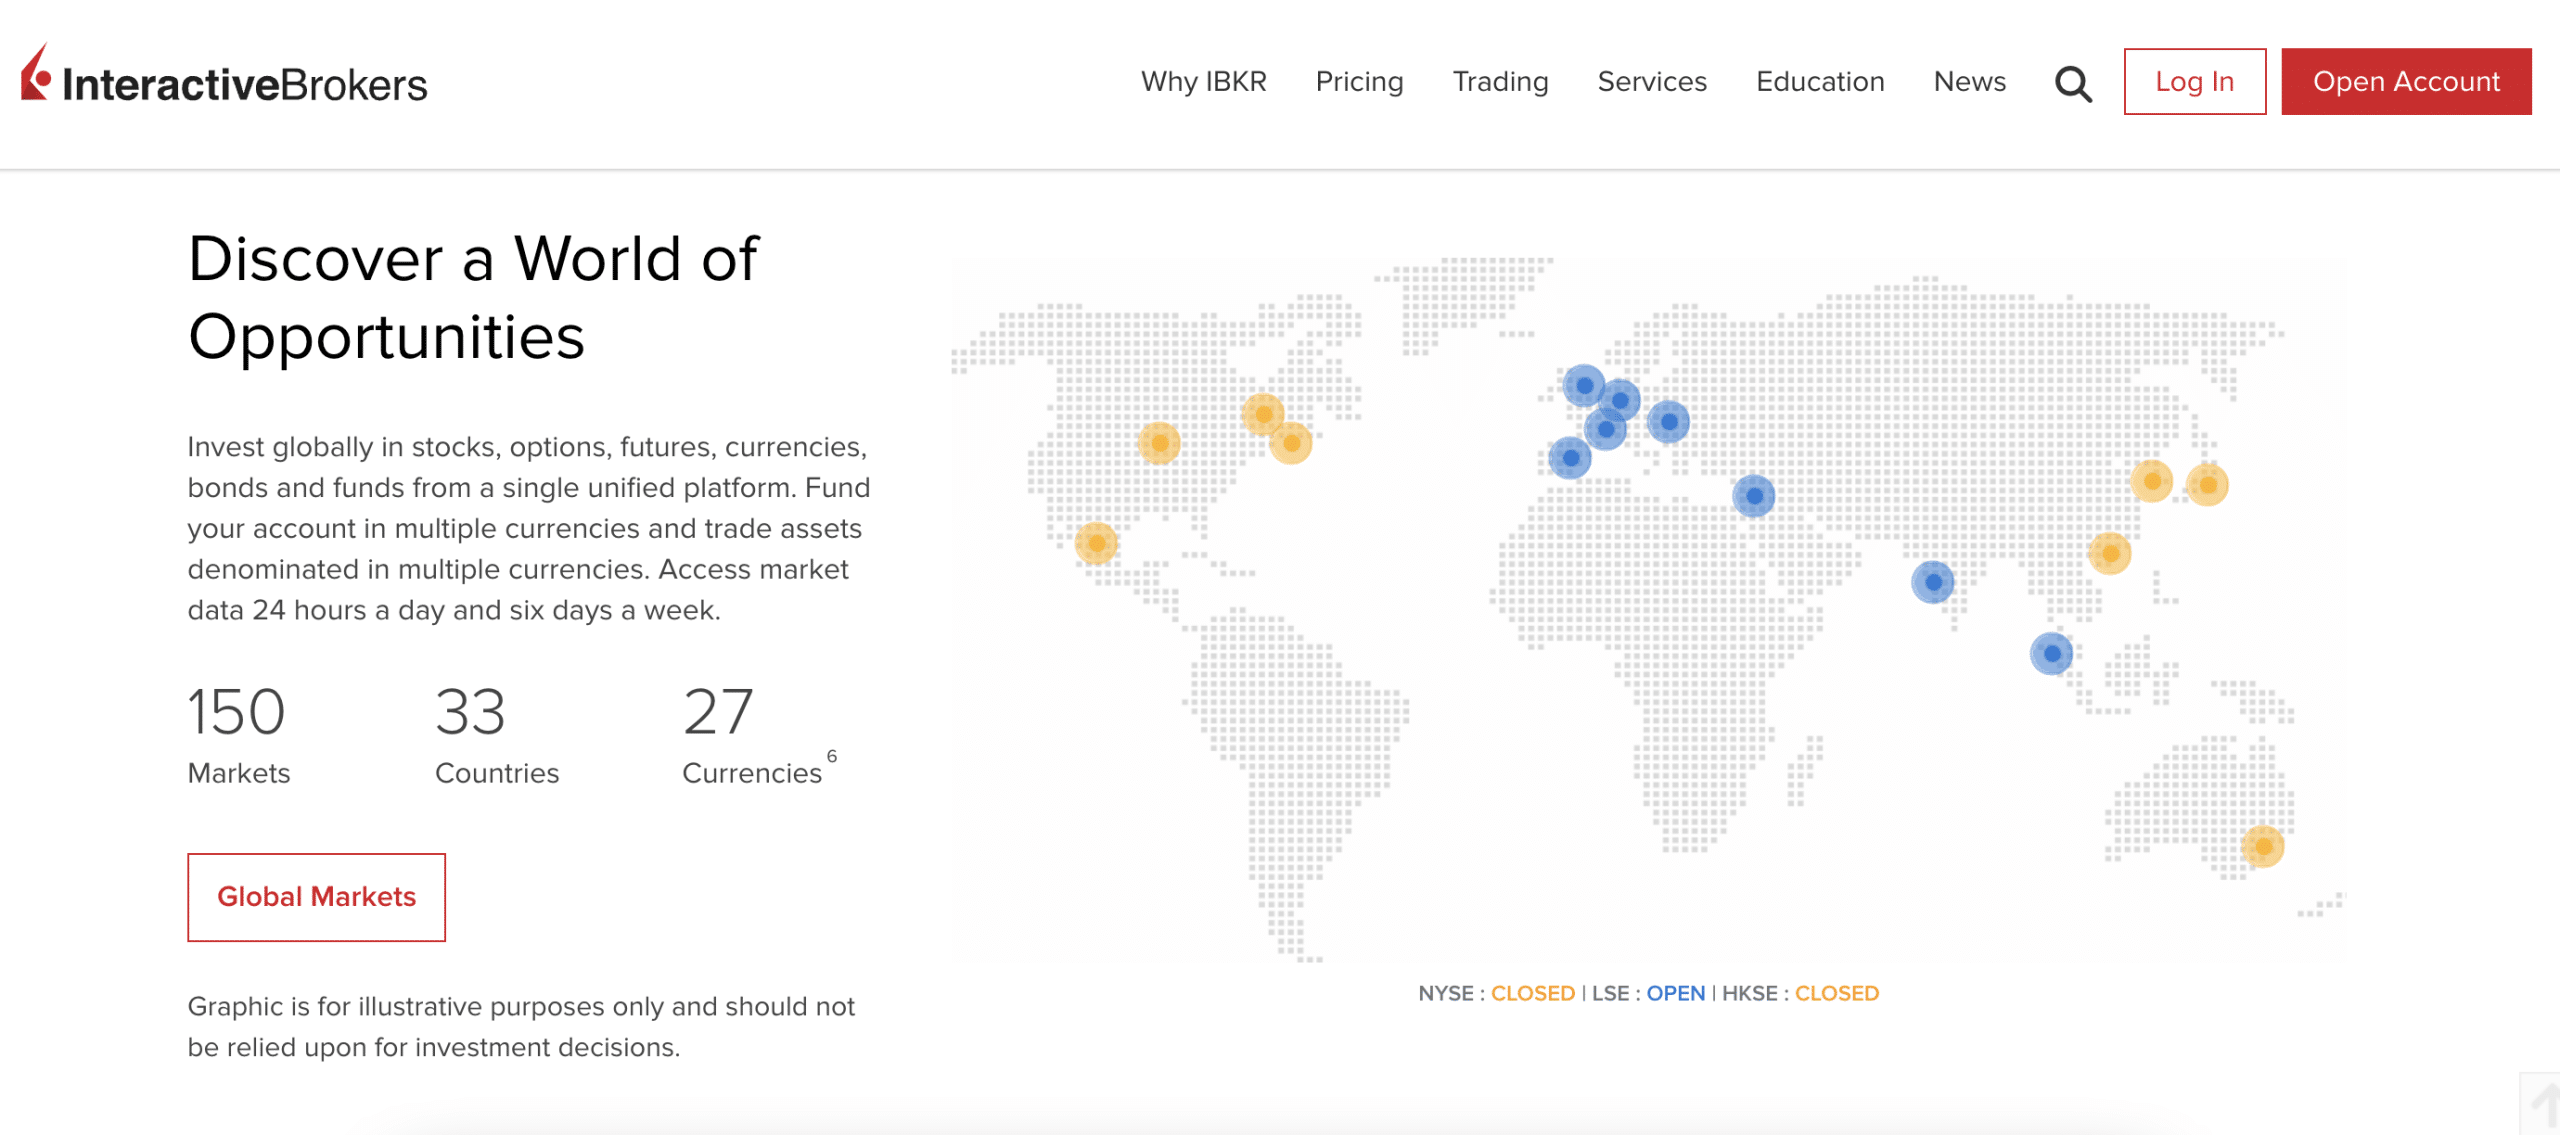This screenshot has width=2560, height=1135.
Task: Click the Discover a World of Opportunities heading
Action: (473, 297)
